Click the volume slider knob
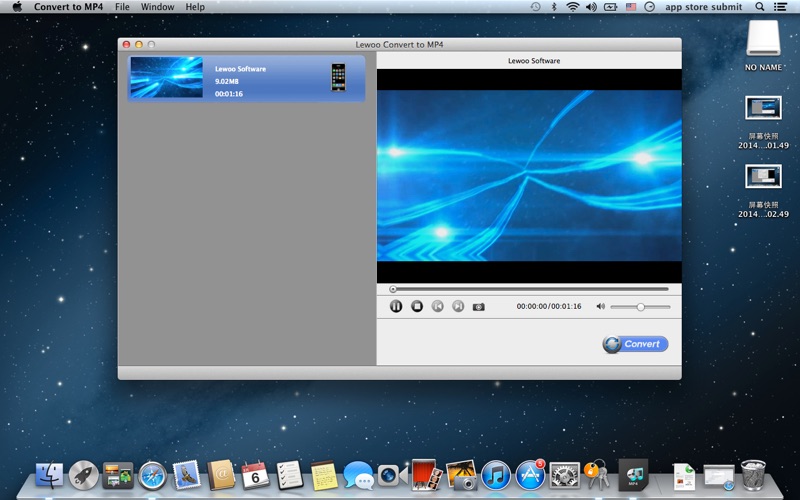 (x=640, y=307)
